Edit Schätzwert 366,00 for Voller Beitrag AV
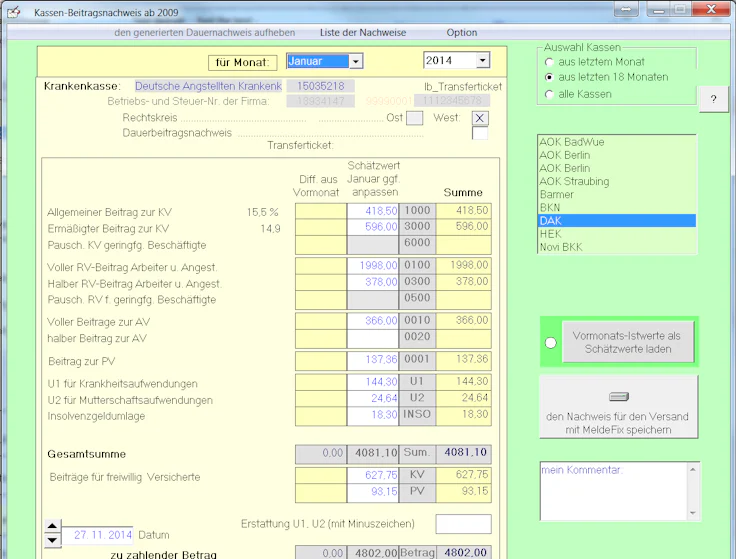The width and height of the screenshot is (736, 559). pyautogui.click(x=372, y=321)
